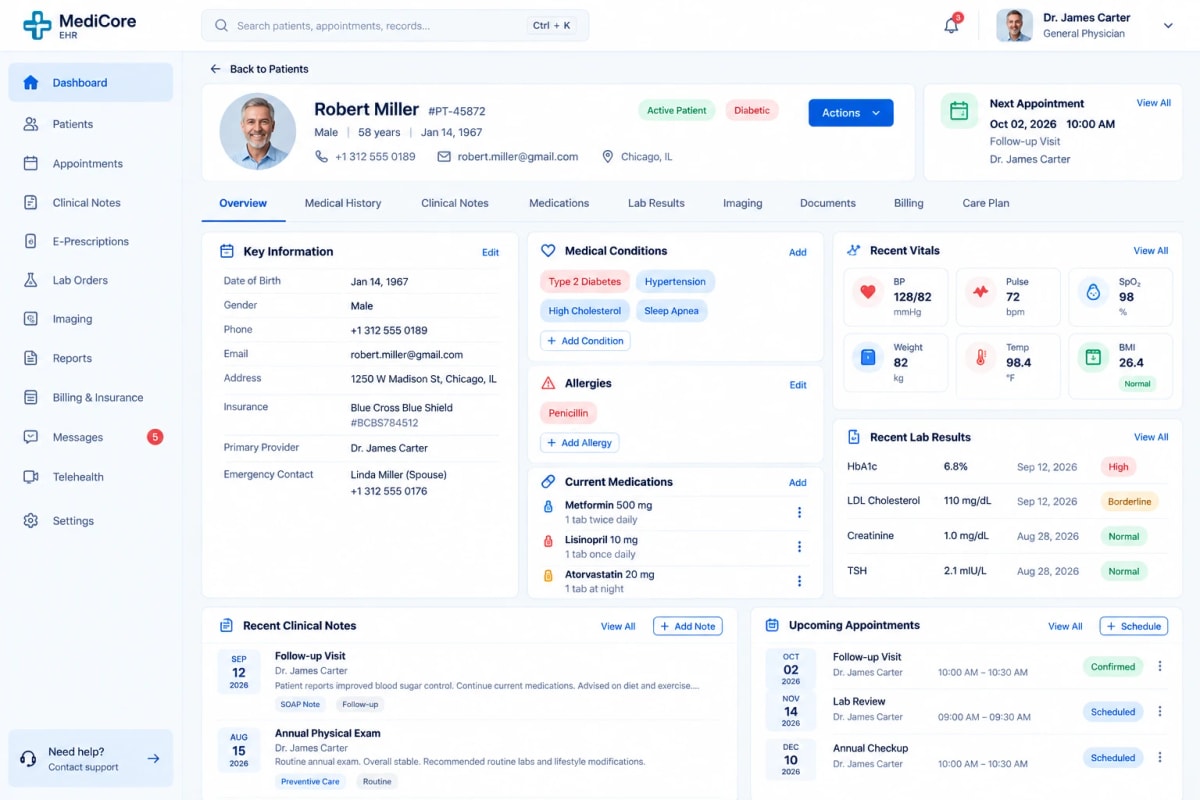Click the Pulse heartbeat vital icon
The width and height of the screenshot is (1200, 800).
tap(980, 293)
